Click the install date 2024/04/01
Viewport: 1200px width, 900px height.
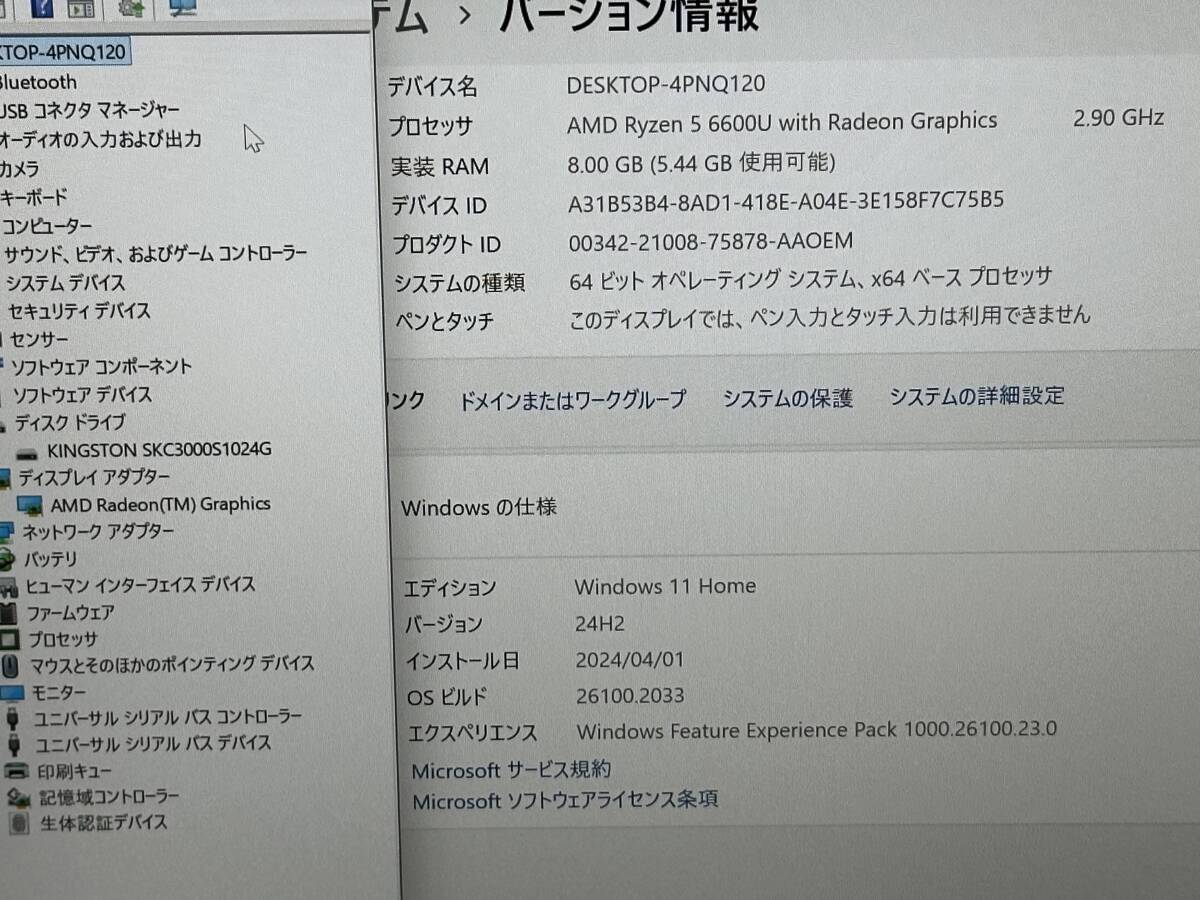(631, 661)
